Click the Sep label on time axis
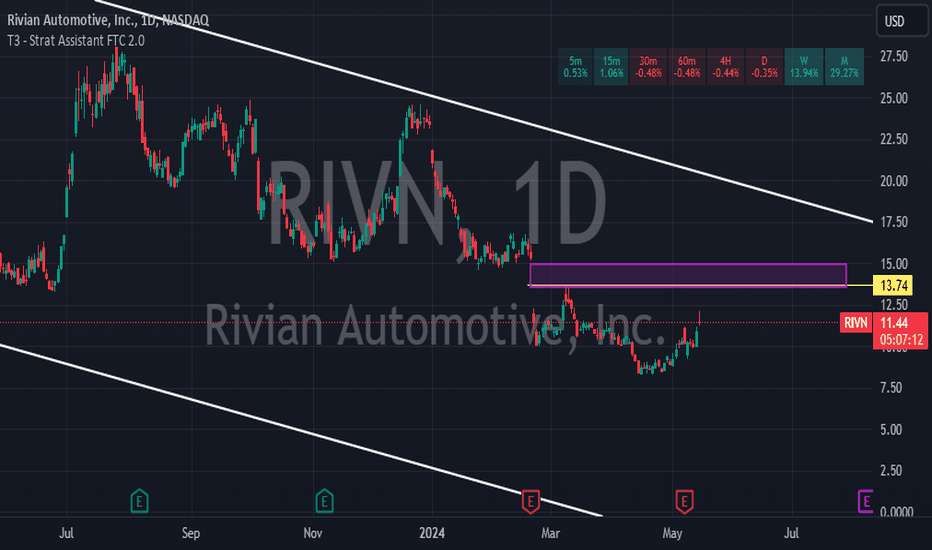This screenshot has width=932, height=550. click(x=190, y=533)
